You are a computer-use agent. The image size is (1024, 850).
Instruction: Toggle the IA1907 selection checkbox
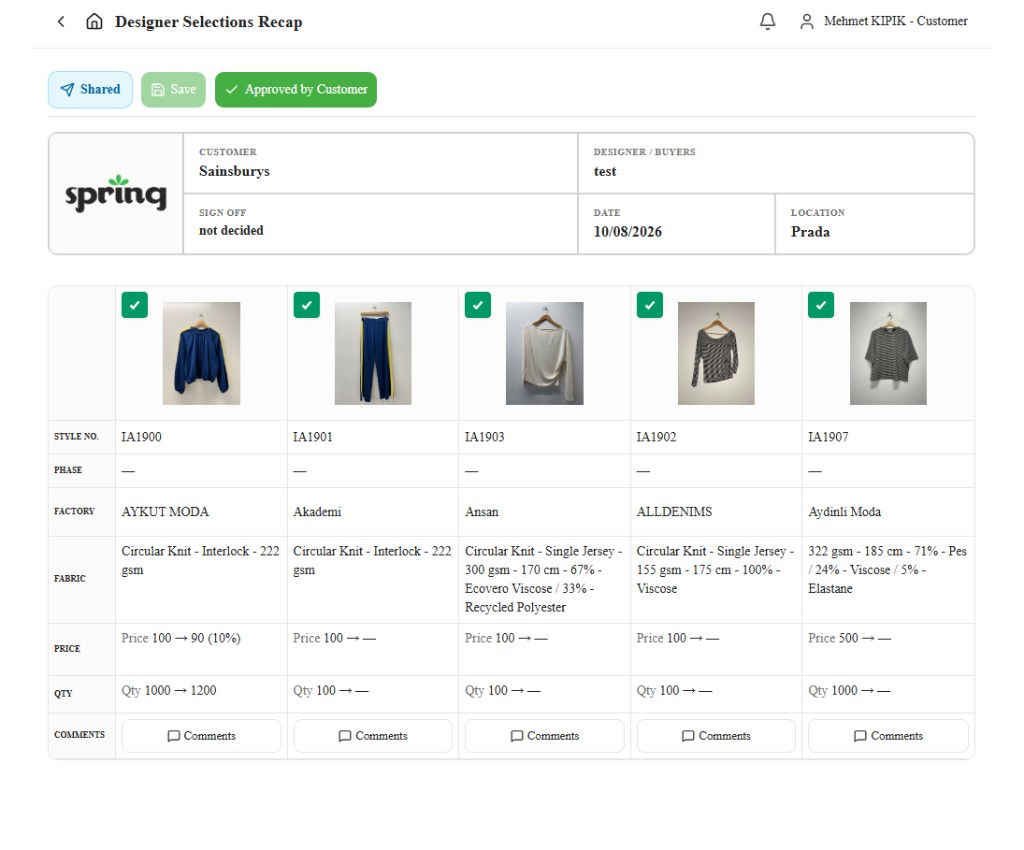tap(820, 305)
